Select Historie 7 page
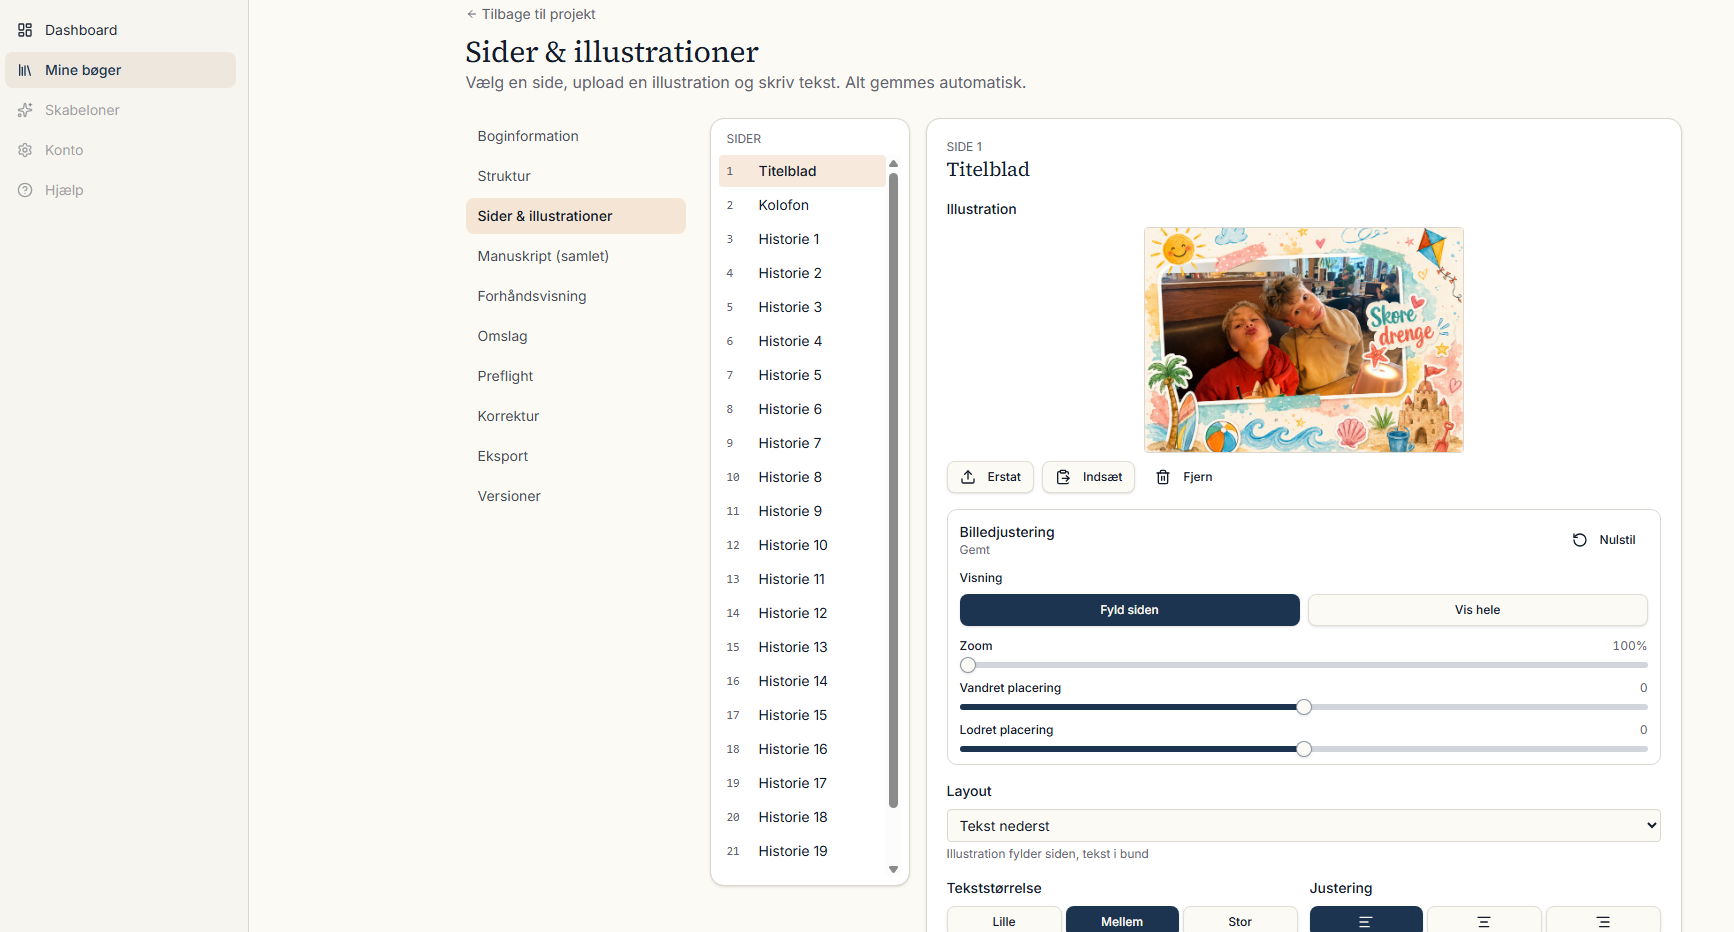This screenshot has width=1734, height=932. (802, 443)
